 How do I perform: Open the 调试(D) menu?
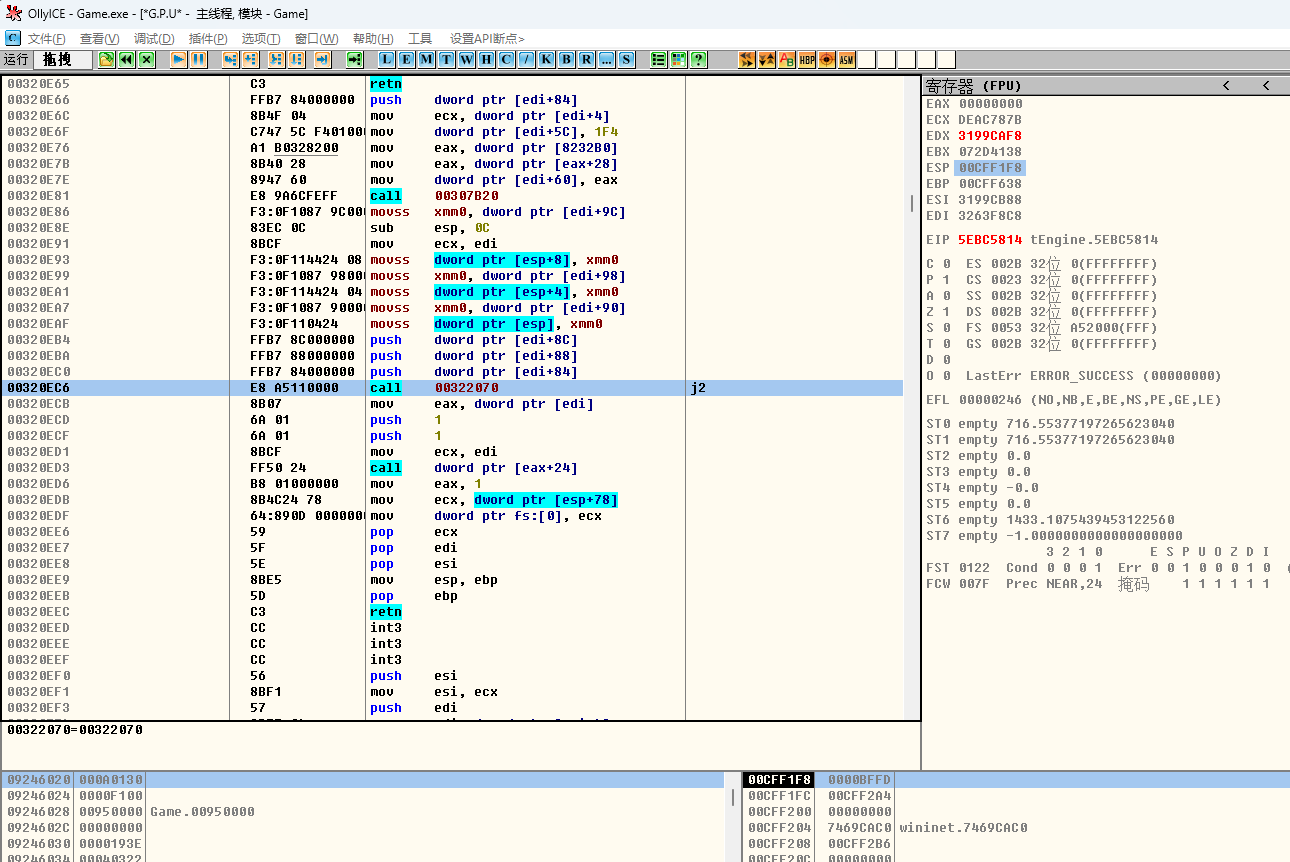(x=154, y=38)
